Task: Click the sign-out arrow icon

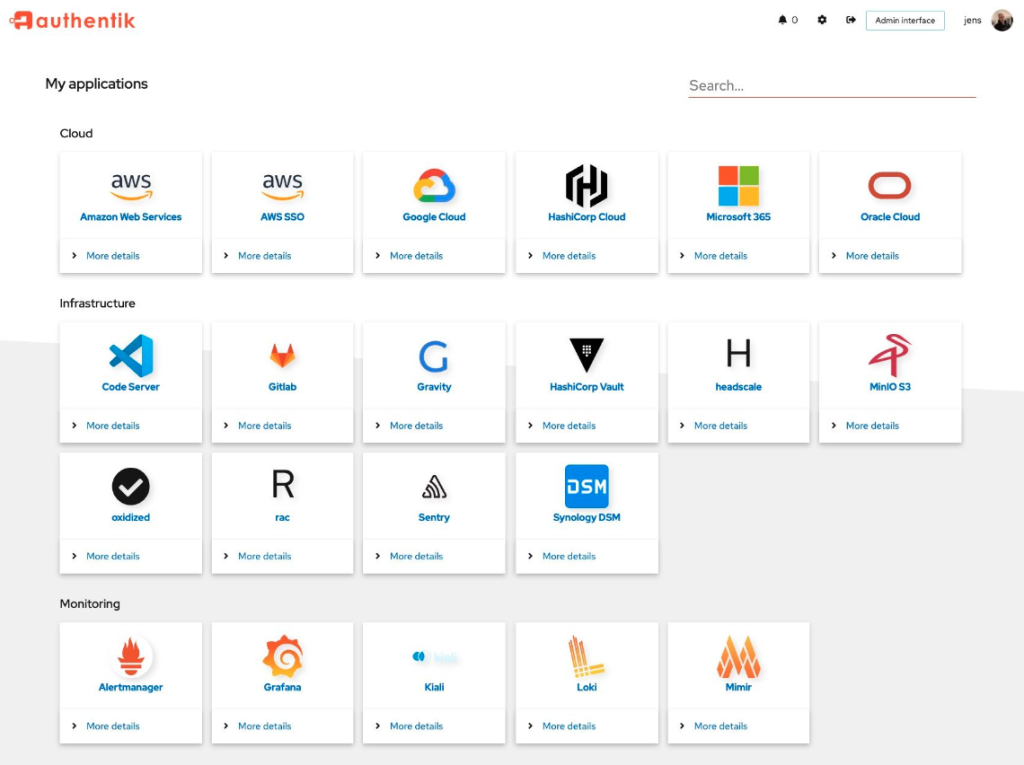Action: 850,20
